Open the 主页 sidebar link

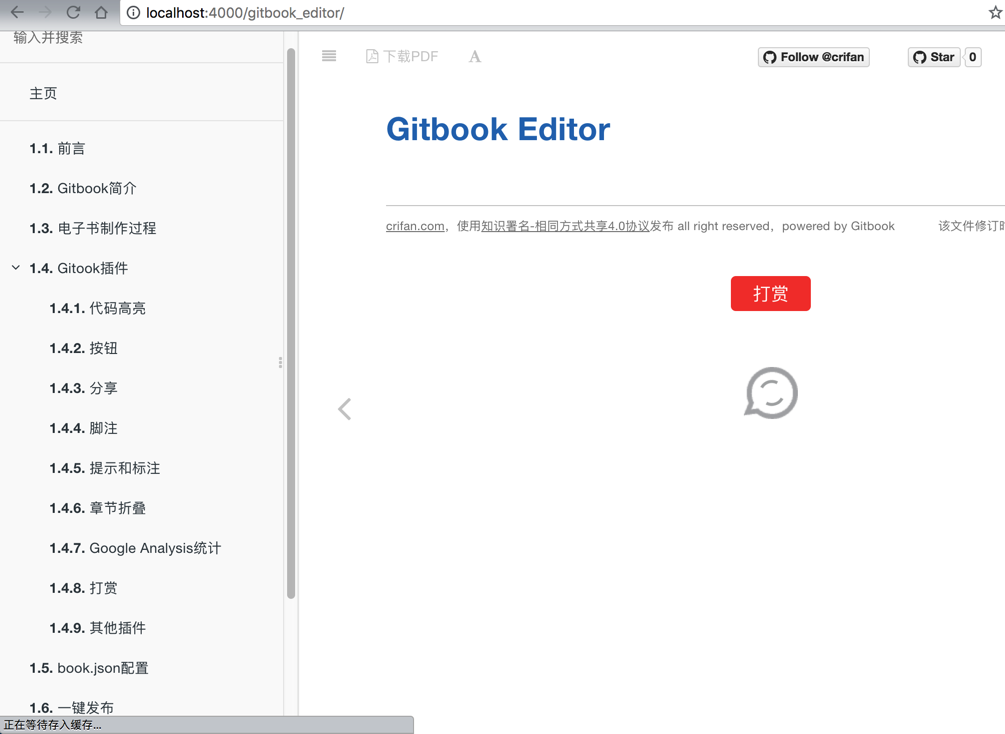[x=43, y=94]
